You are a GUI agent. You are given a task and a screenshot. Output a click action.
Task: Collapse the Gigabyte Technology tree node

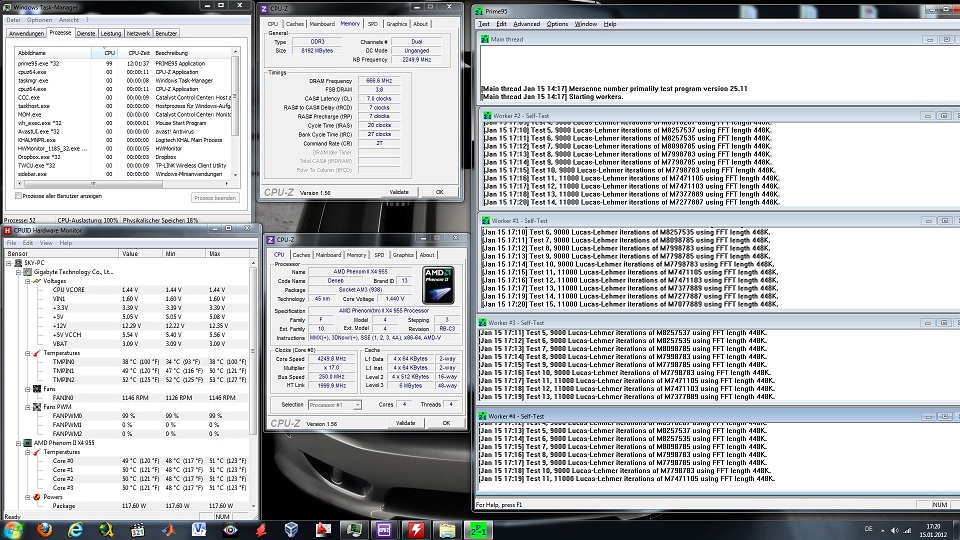(x=18, y=272)
